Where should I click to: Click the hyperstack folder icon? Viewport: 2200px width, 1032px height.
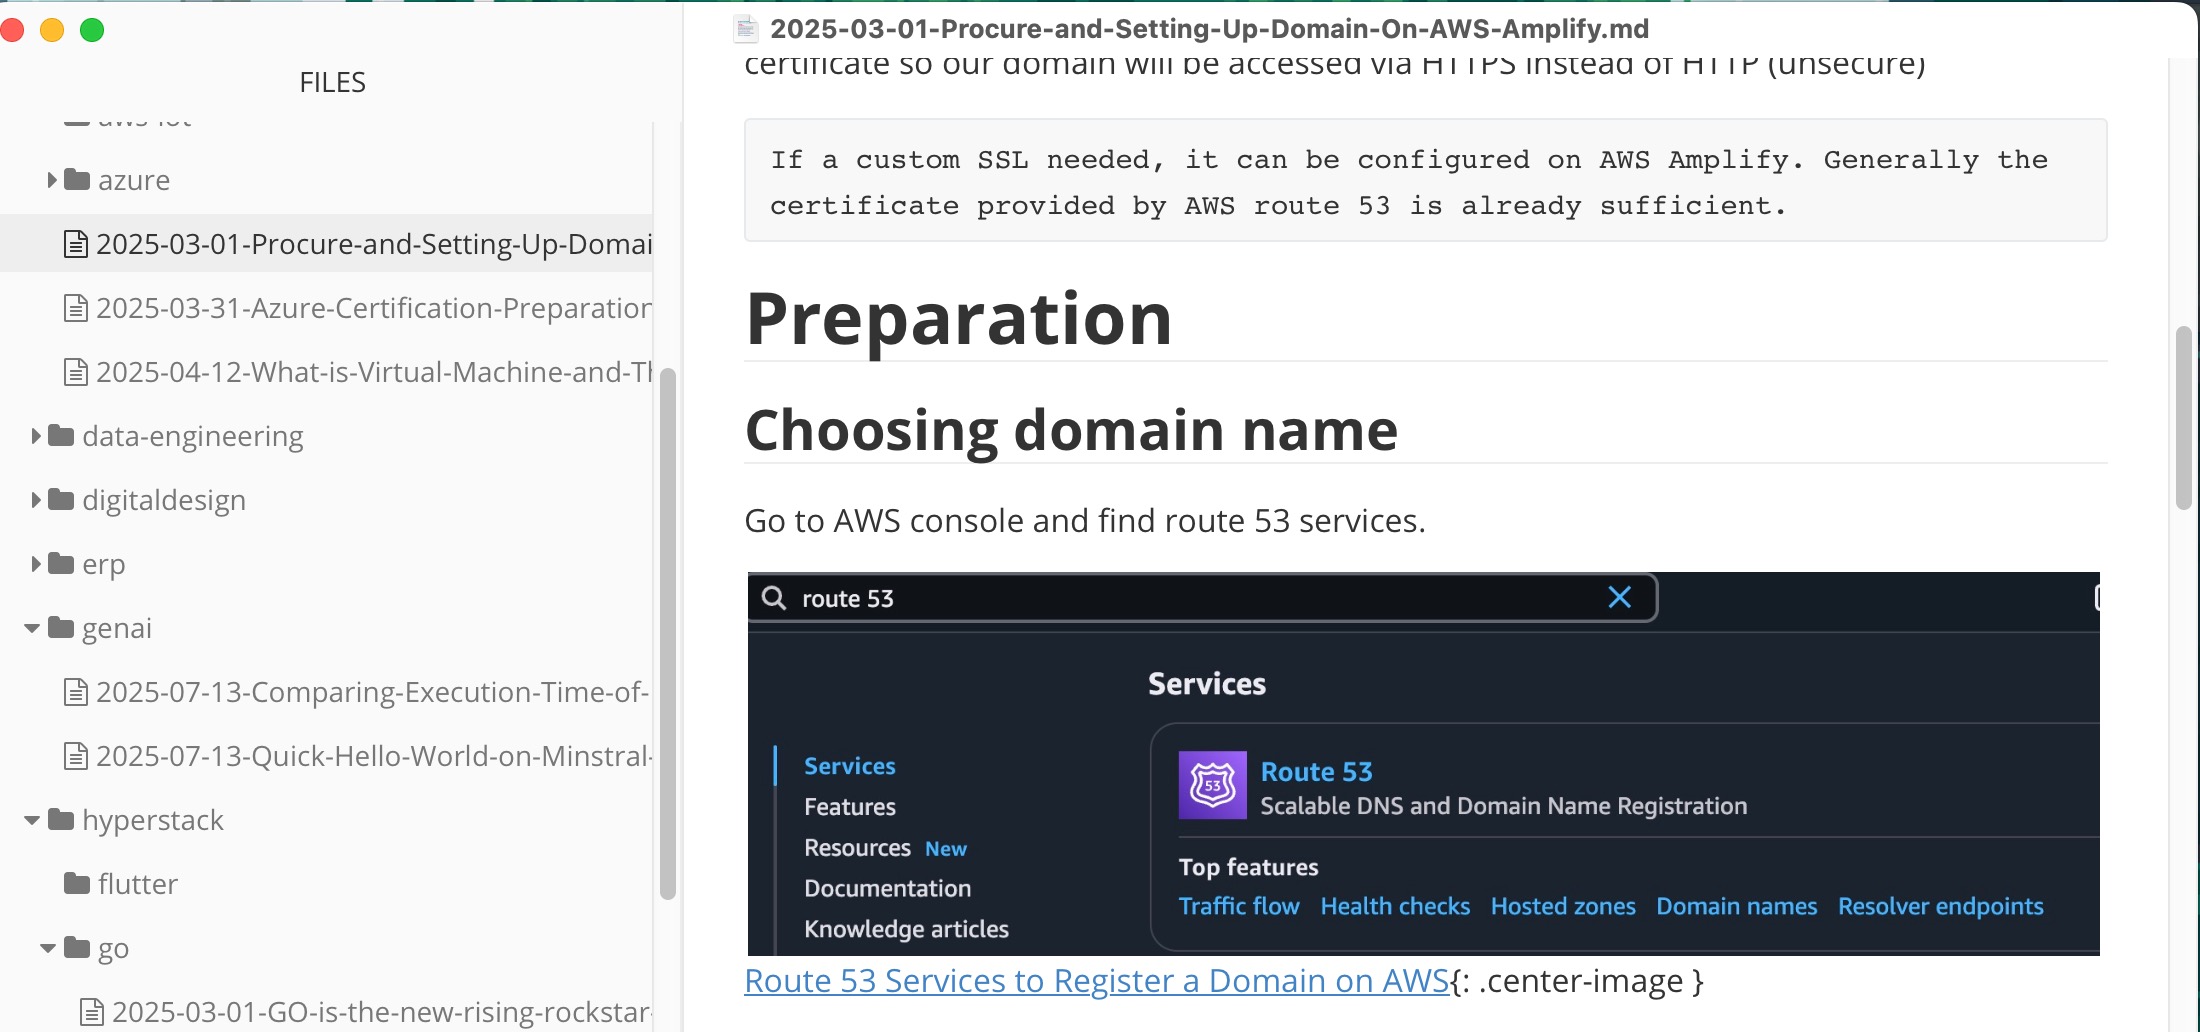pos(61,820)
